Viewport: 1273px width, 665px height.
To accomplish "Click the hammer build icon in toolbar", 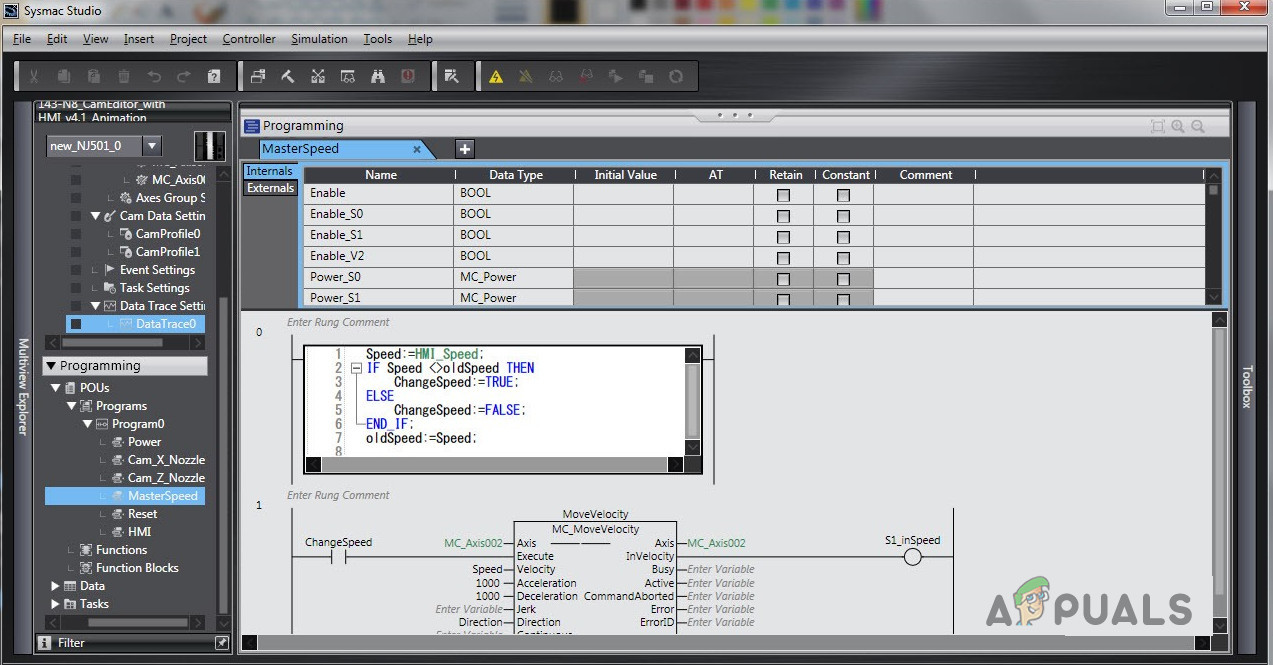I will [x=288, y=76].
